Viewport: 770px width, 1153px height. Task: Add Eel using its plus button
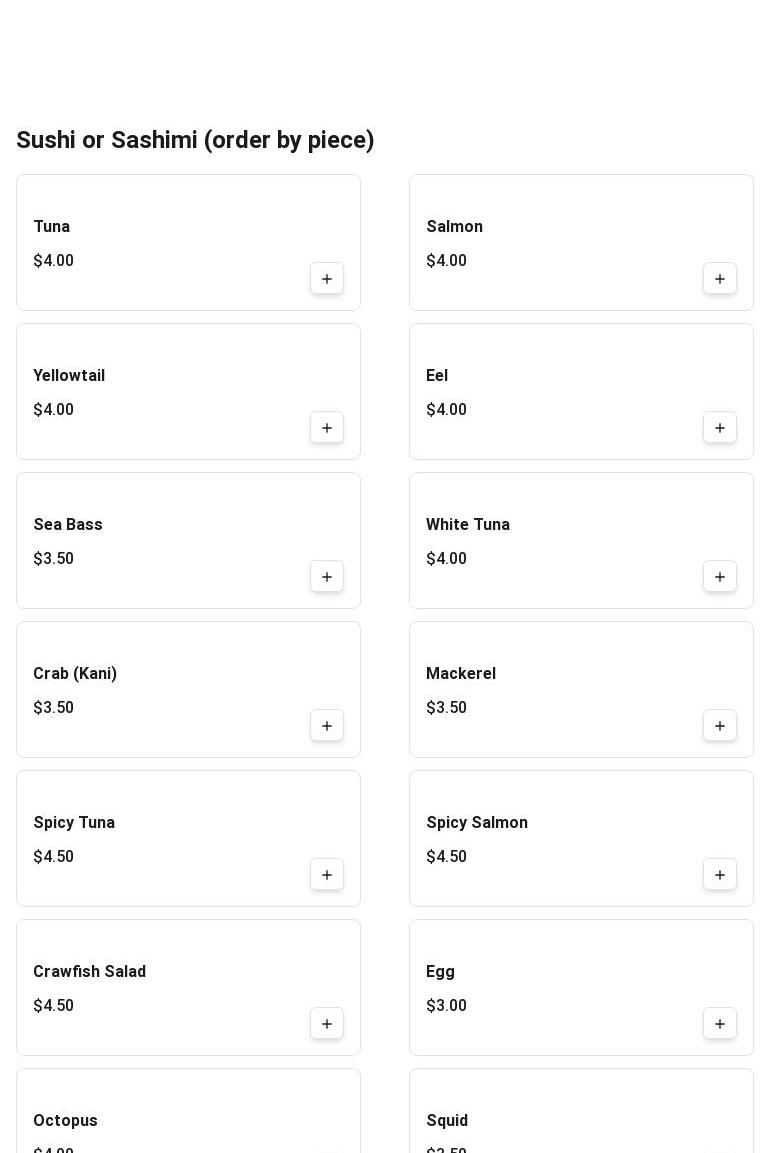(720, 428)
